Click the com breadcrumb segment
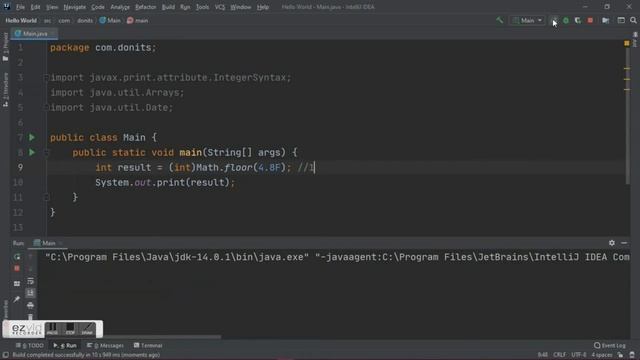 coord(64,20)
